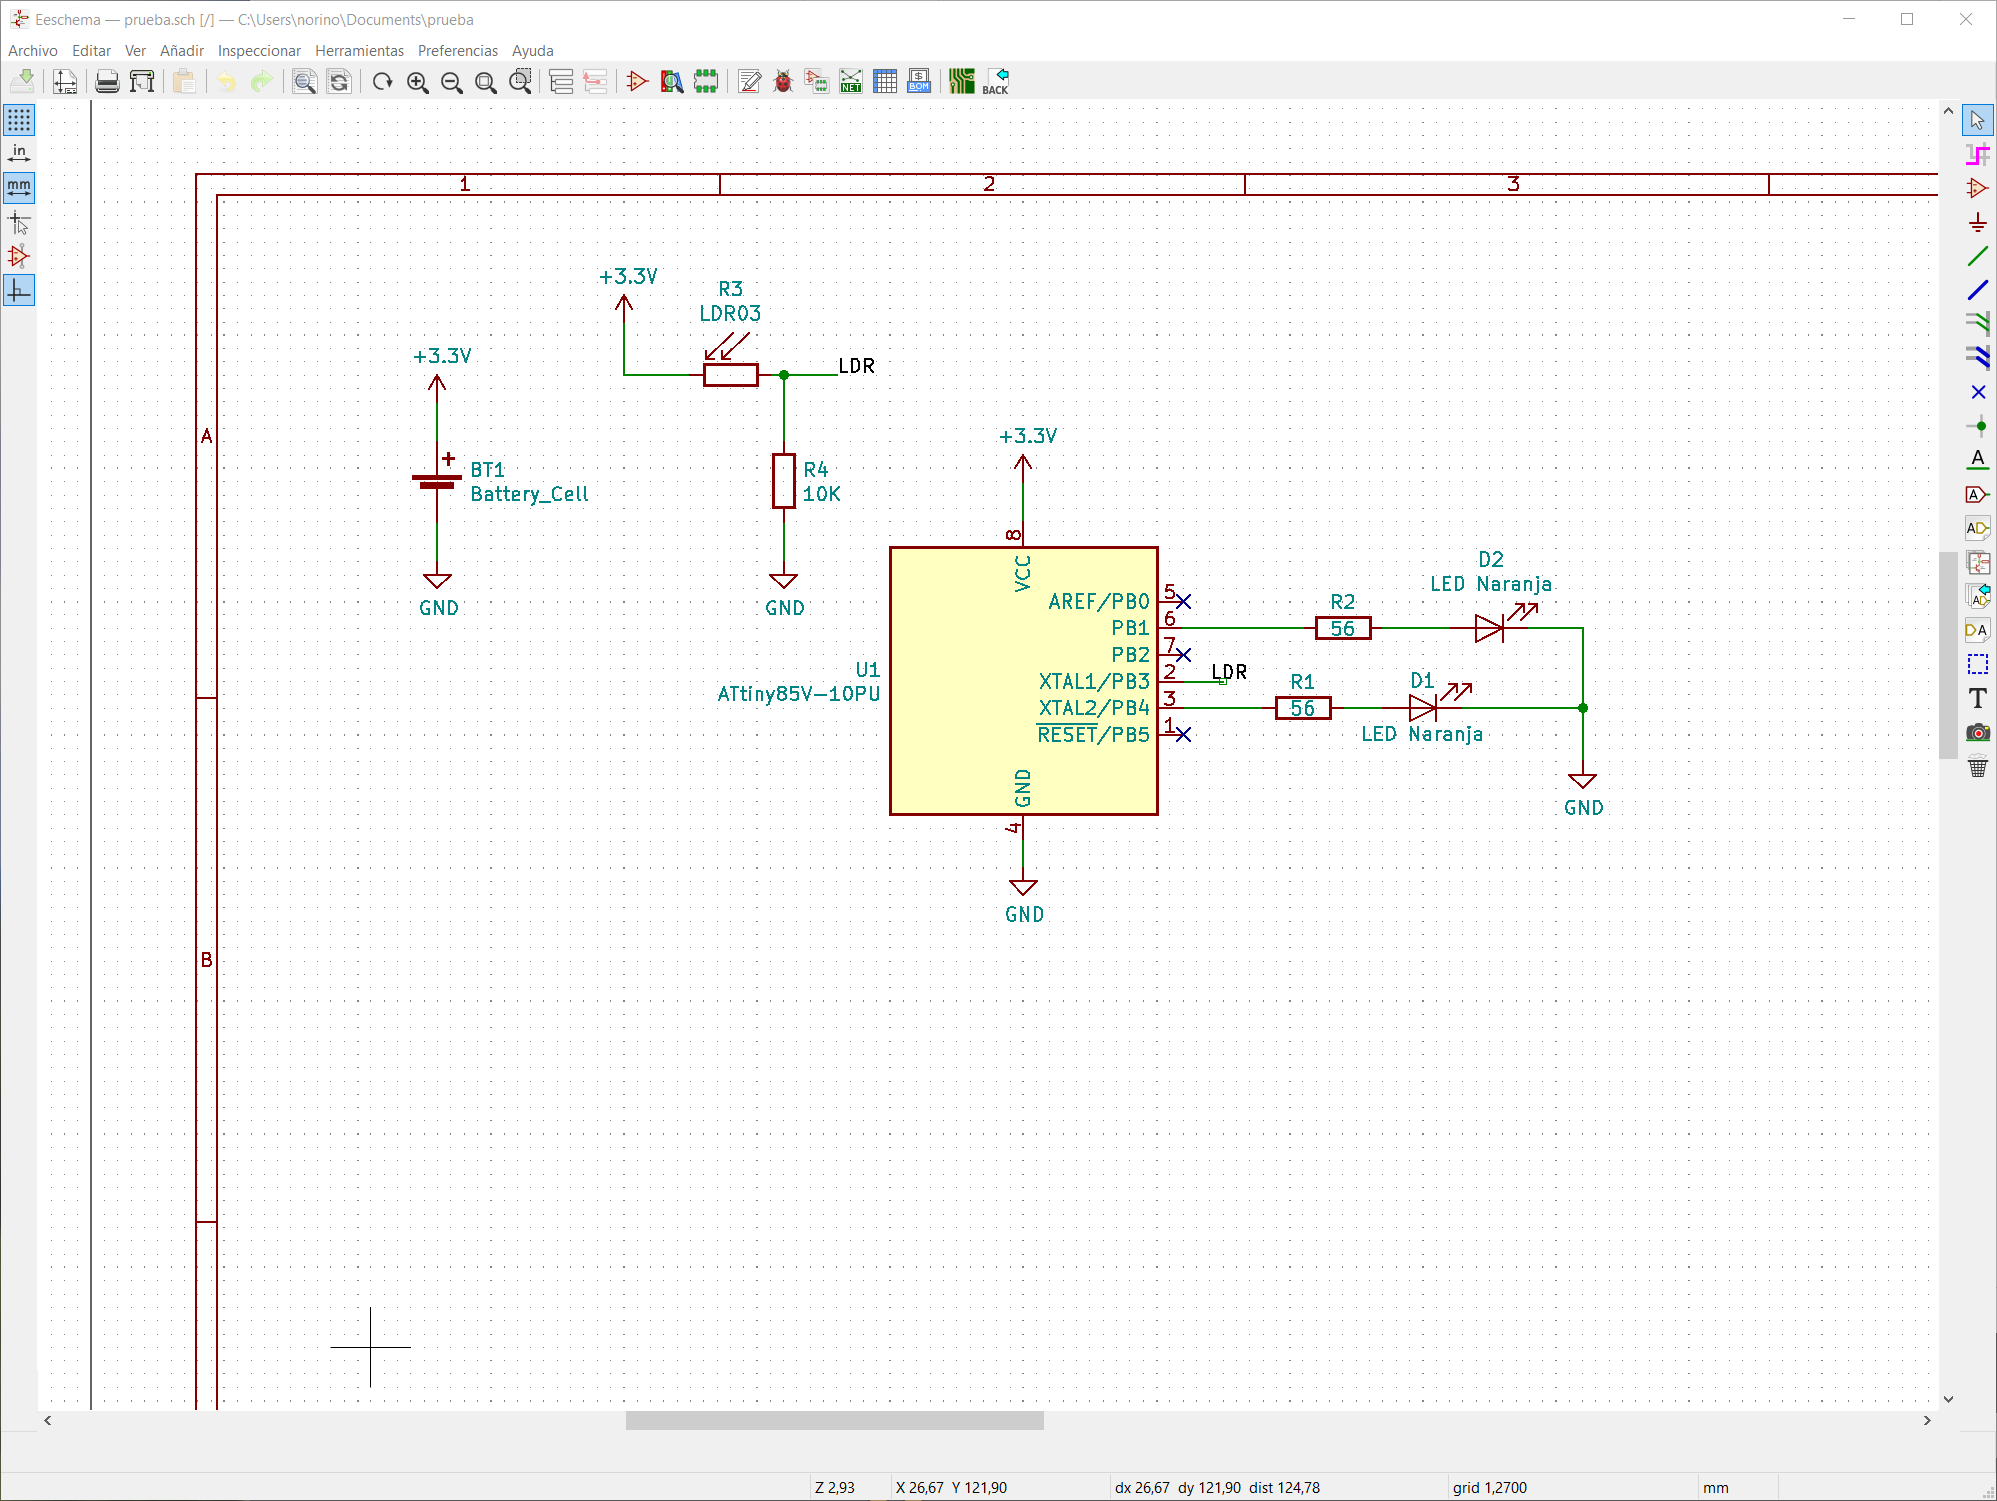This screenshot has width=1997, height=1501.
Task: Click the horizontal scrollbar thumb
Action: [x=834, y=1420]
